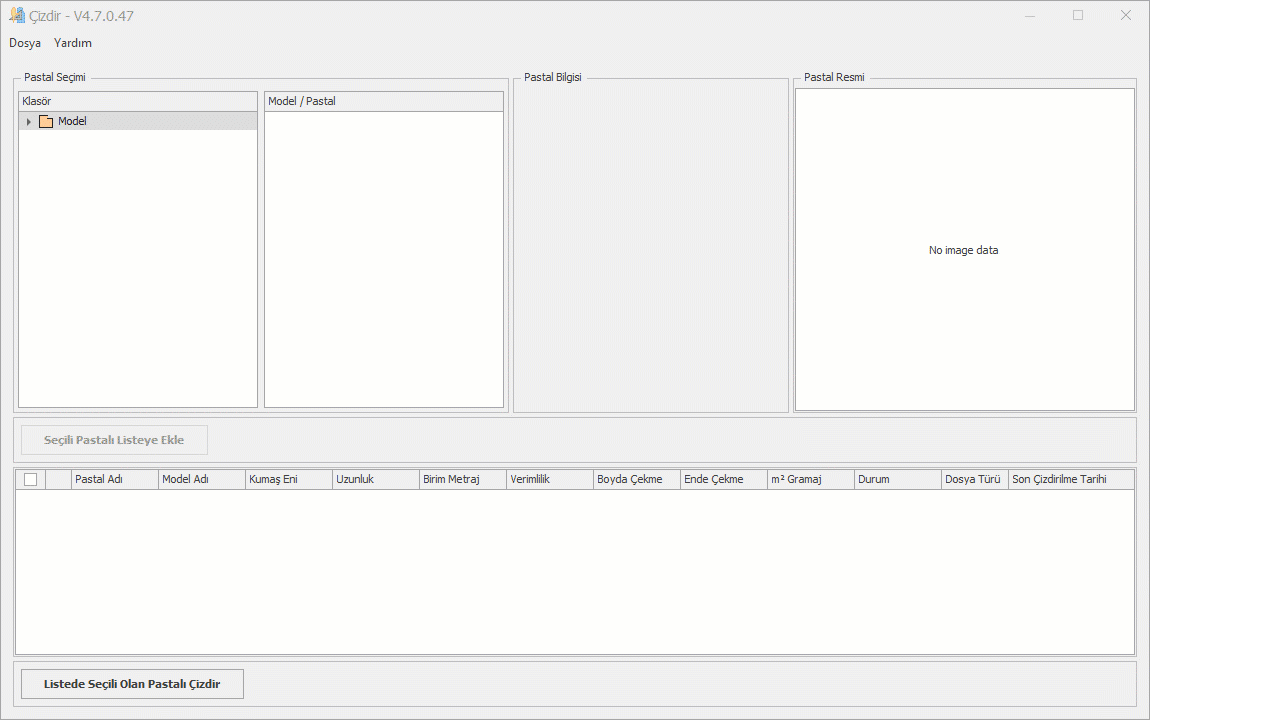1270x720 pixels.
Task: Click the Durum column header
Action: point(897,480)
